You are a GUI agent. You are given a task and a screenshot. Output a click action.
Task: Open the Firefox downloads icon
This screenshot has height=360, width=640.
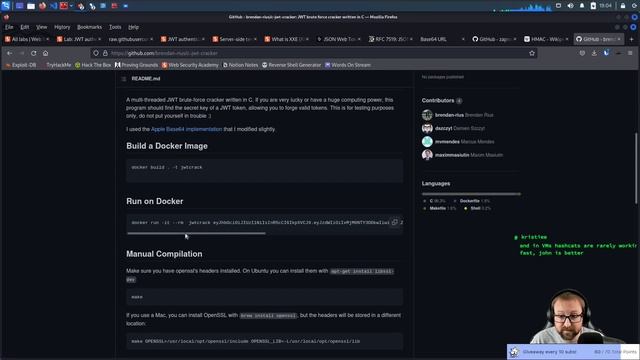coord(594,53)
